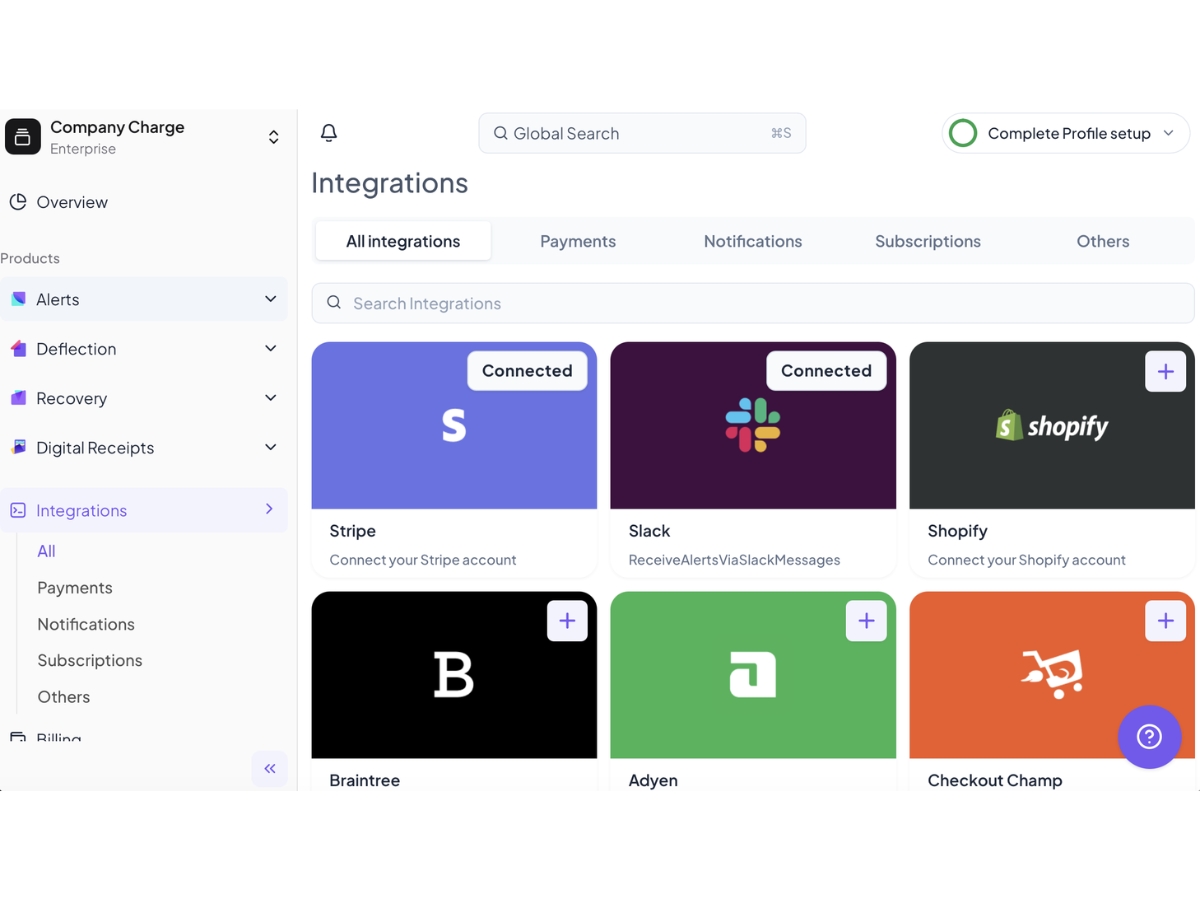The image size is (1200, 900).
Task: Collapse the sidebar with double chevron button
Action: click(270, 768)
